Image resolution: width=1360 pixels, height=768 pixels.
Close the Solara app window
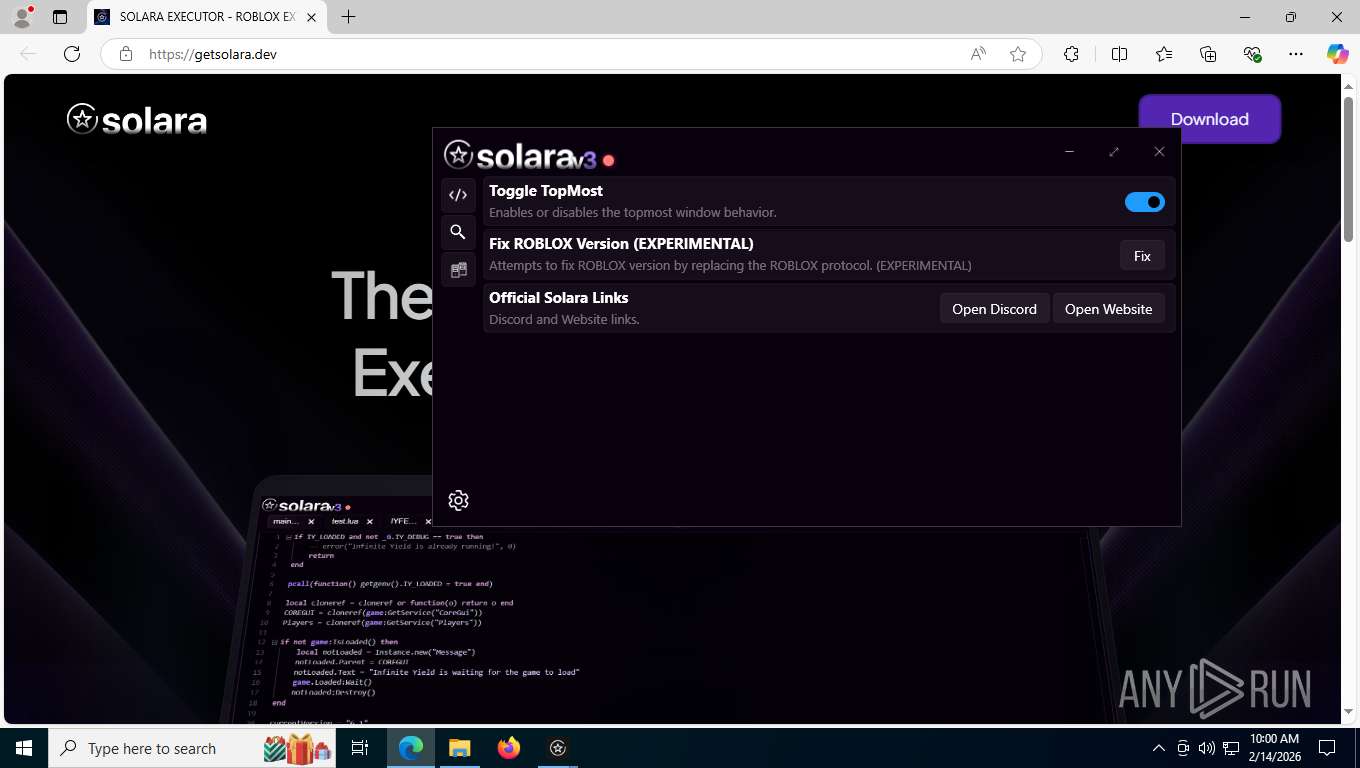[x=1159, y=152]
